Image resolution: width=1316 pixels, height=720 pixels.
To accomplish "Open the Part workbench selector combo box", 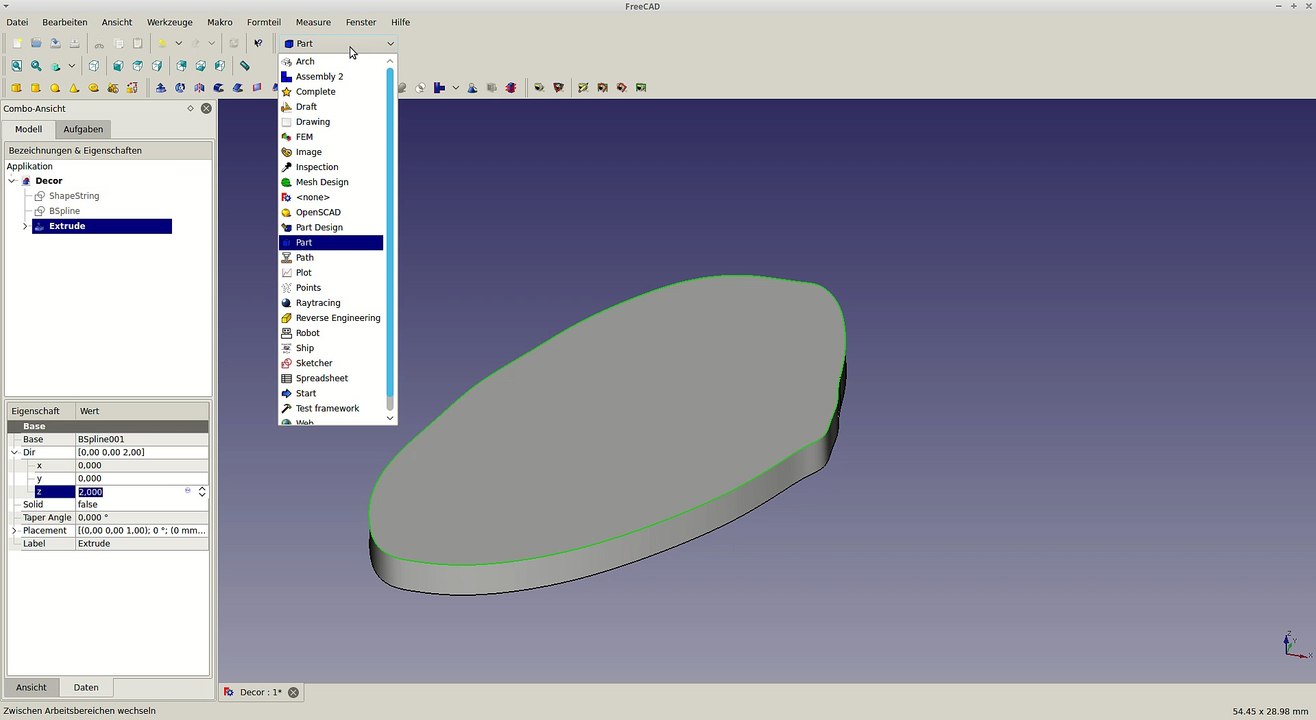I will point(338,44).
